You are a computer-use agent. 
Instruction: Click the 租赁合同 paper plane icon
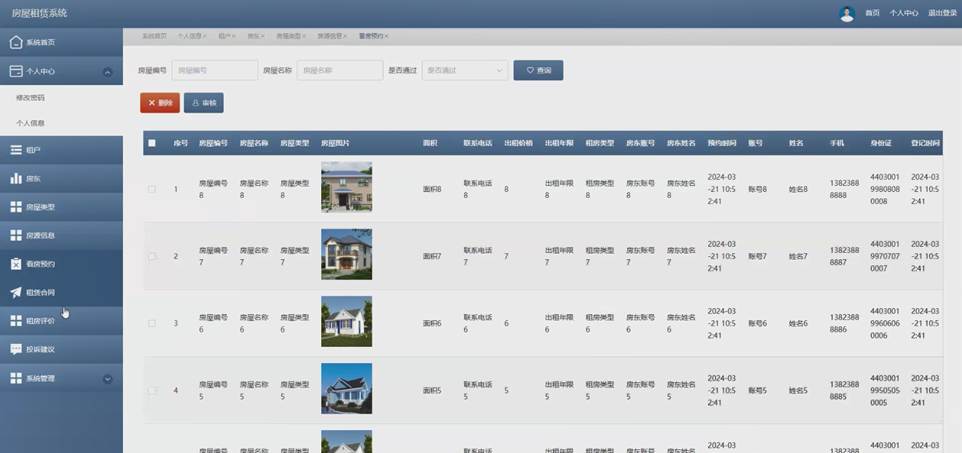[x=16, y=292]
